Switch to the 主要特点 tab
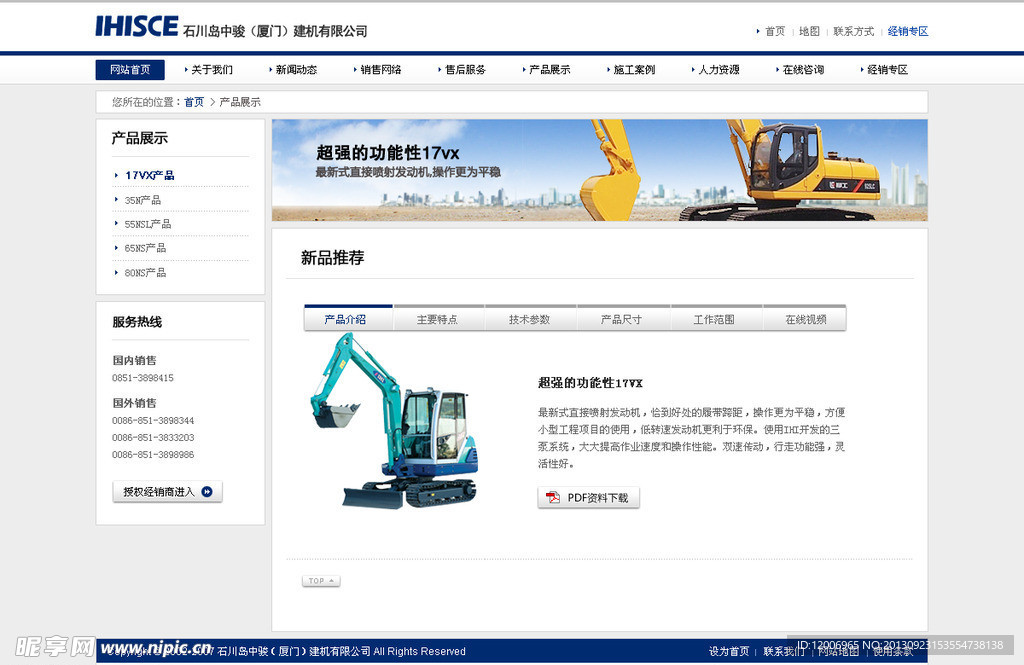 [438, 319]
